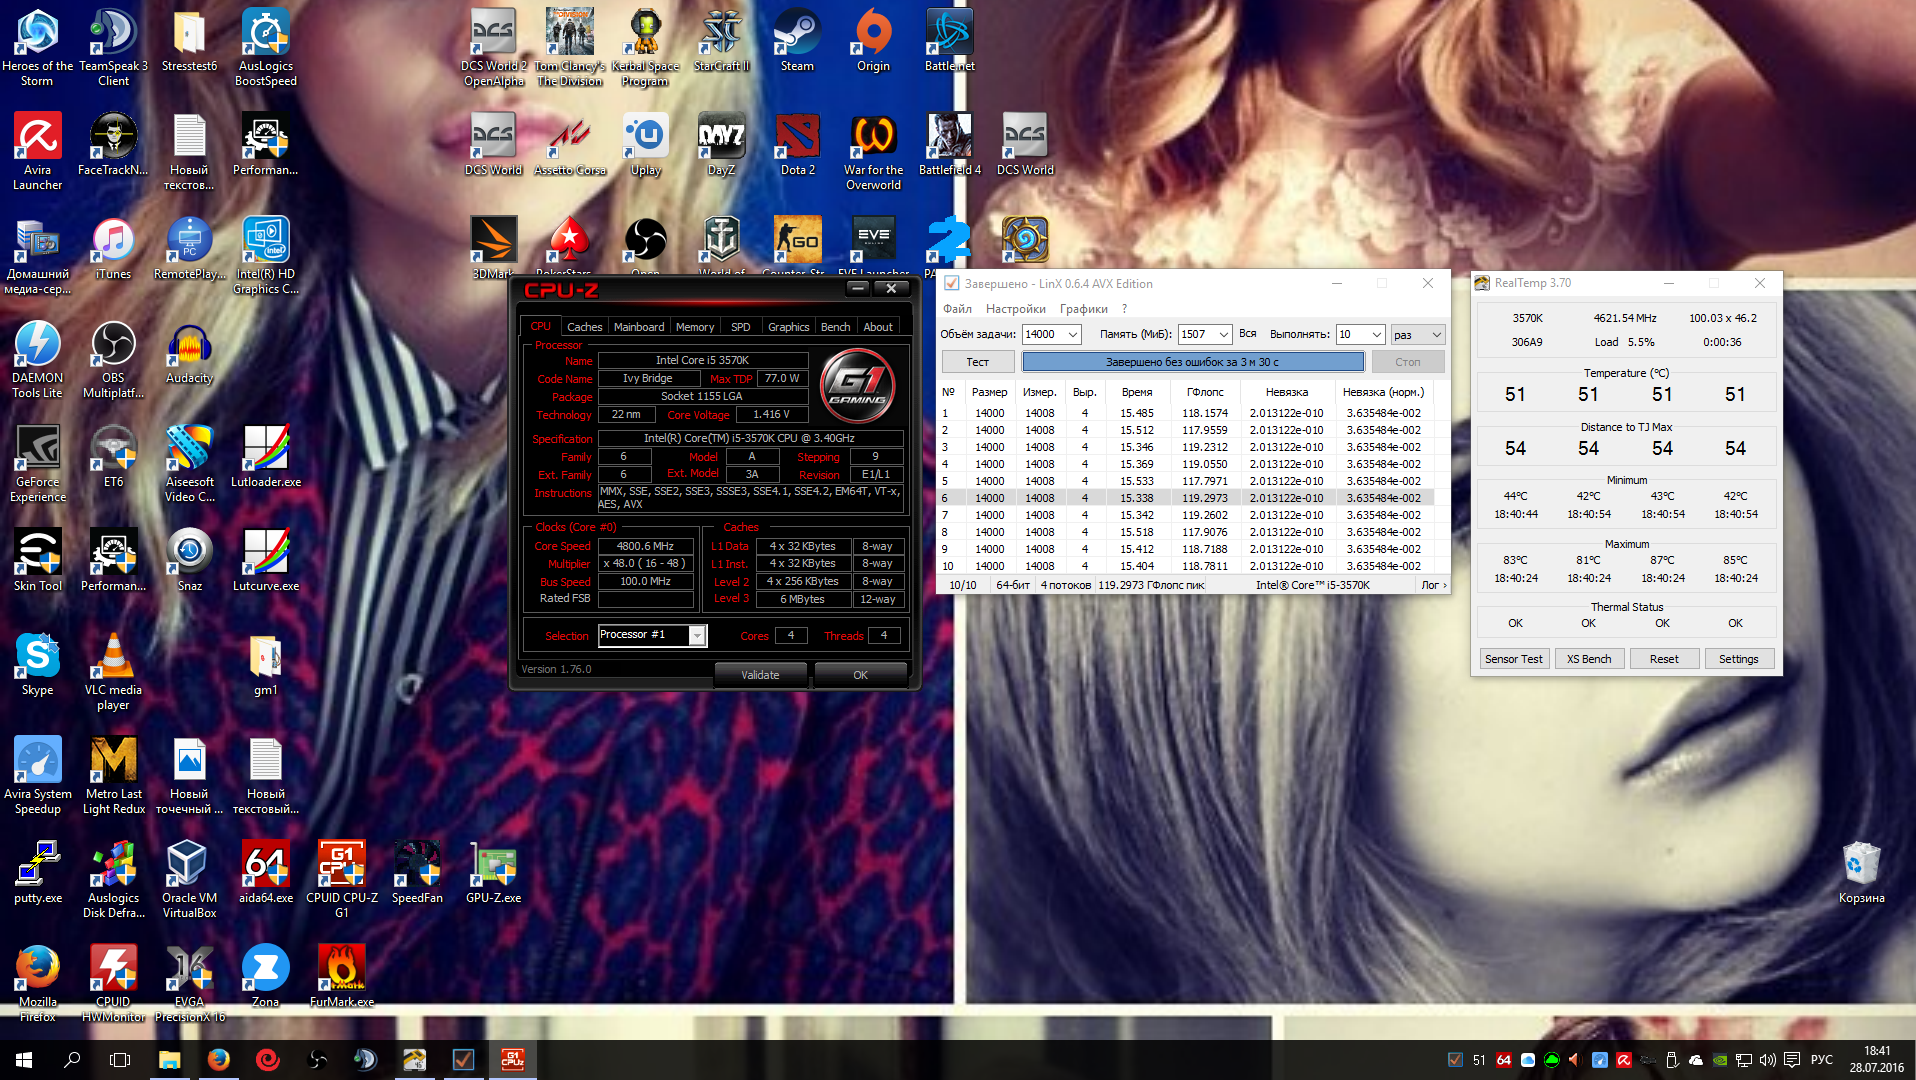Select the Origin desktop icon

click(x=873, y=40)
